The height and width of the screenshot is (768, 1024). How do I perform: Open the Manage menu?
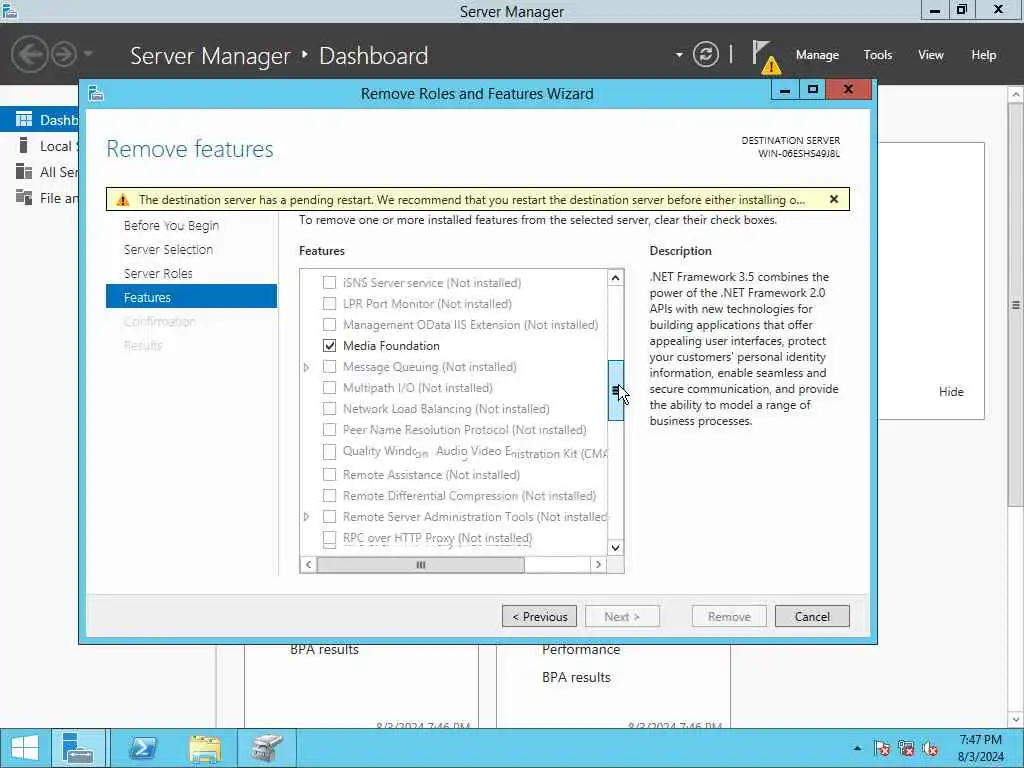point(817,55)
